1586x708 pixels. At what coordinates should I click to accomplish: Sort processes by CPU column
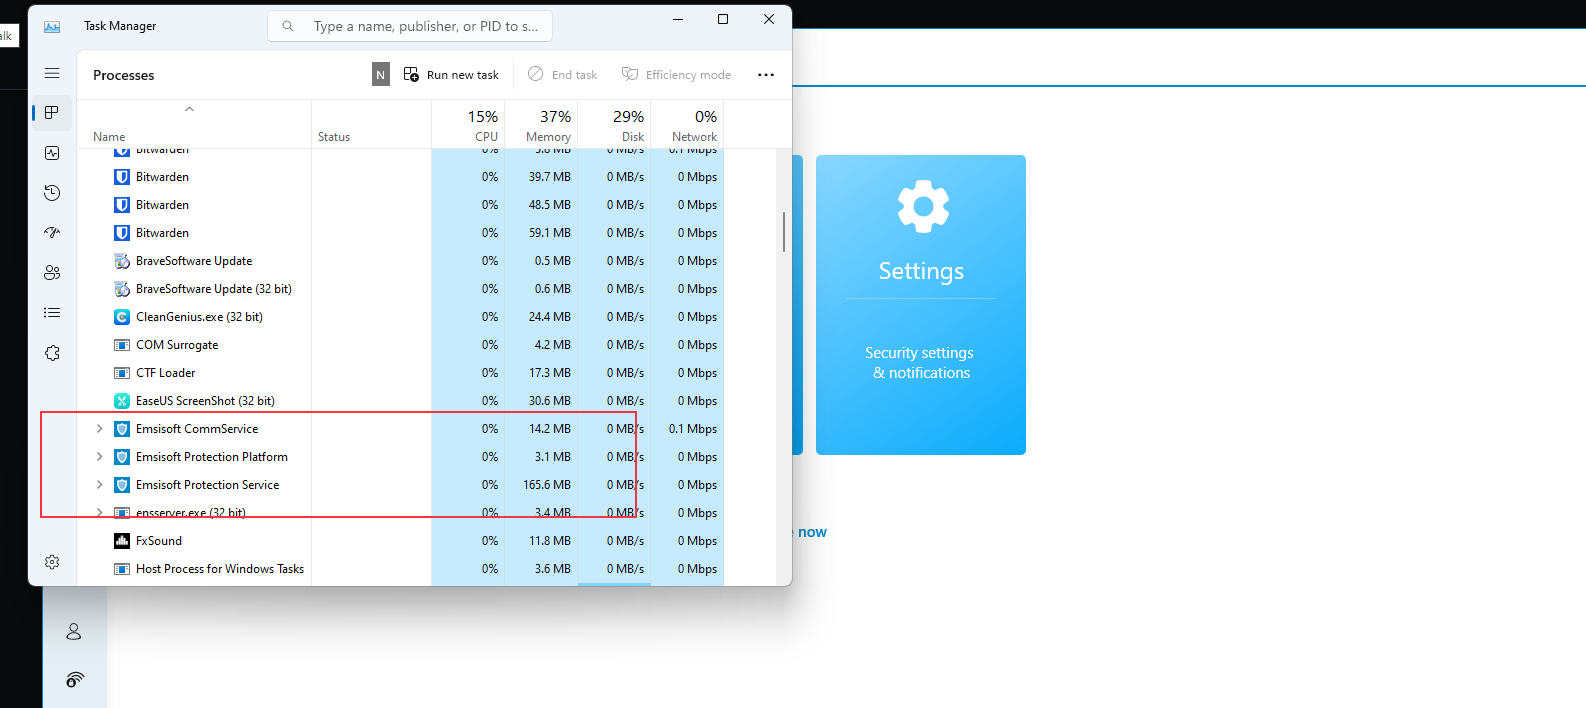pyautogui.click(x=468, y=125)
